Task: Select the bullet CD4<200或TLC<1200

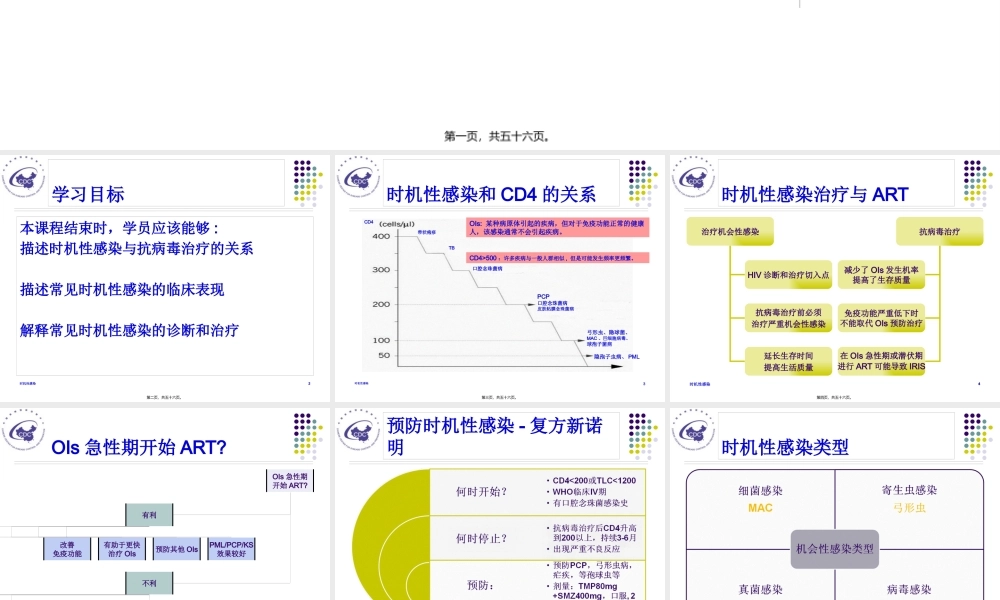Action: [592, 481]
